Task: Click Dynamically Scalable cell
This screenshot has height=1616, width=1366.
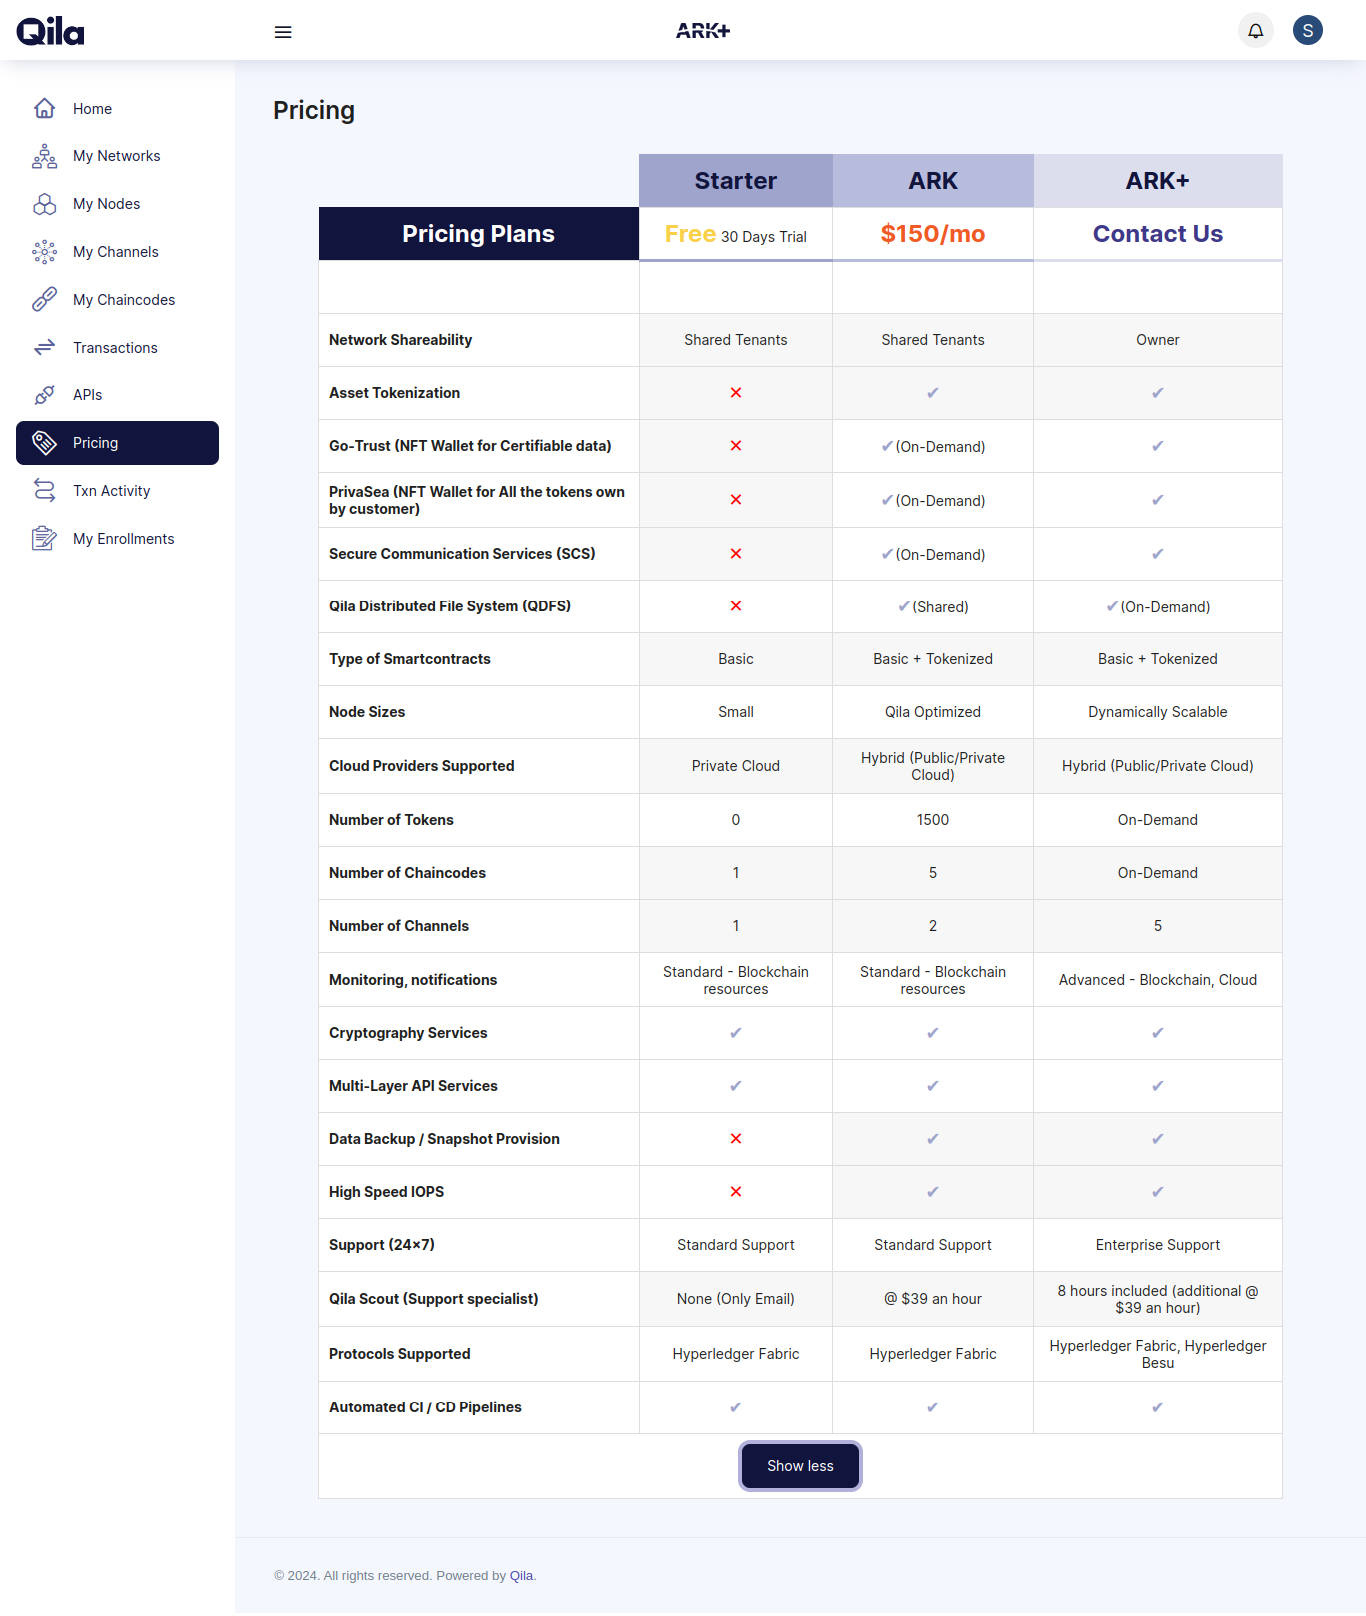Action: (x=1158, y=712)
